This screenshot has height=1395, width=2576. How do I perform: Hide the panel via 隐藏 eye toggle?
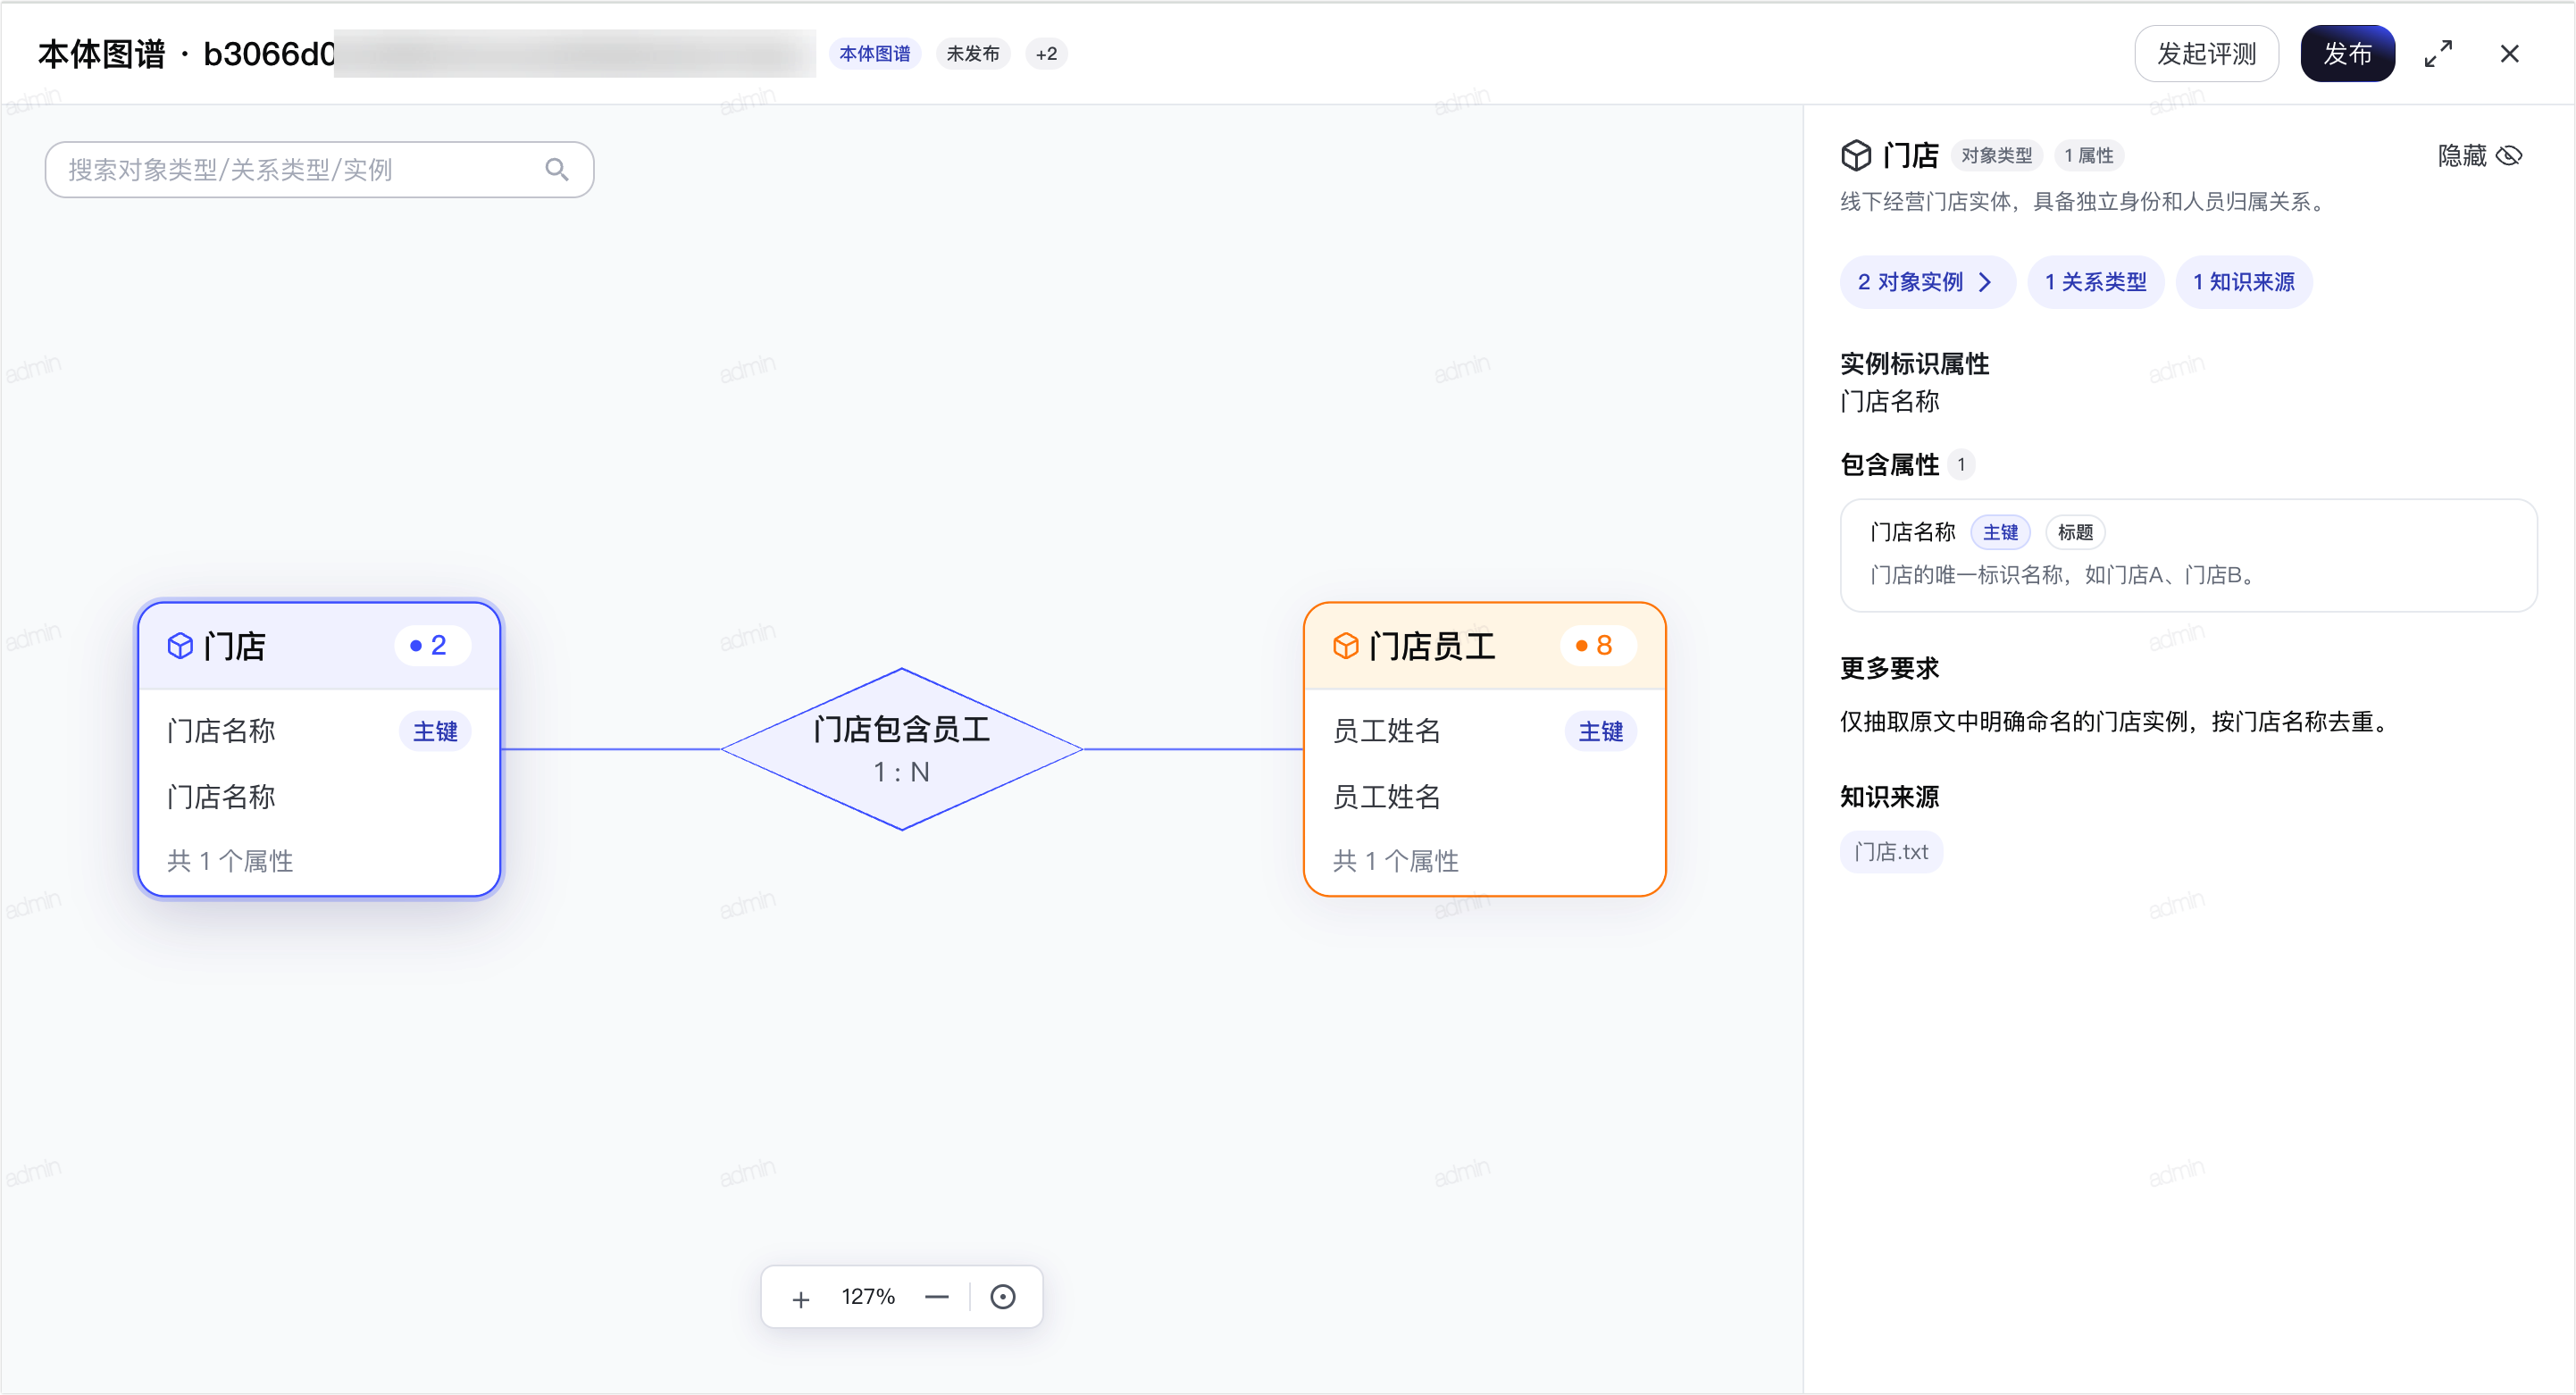point(2481,156)
